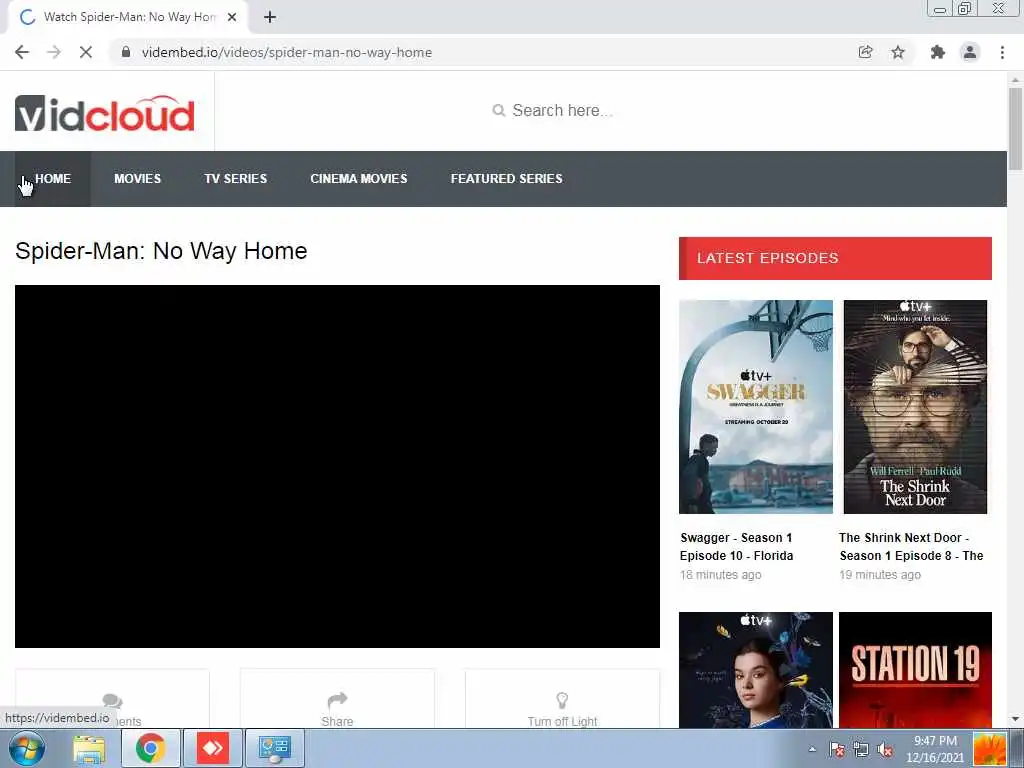Click the browser forward arrow
This screenshot has height=768, width=1024.
click(x=54, y=52)
